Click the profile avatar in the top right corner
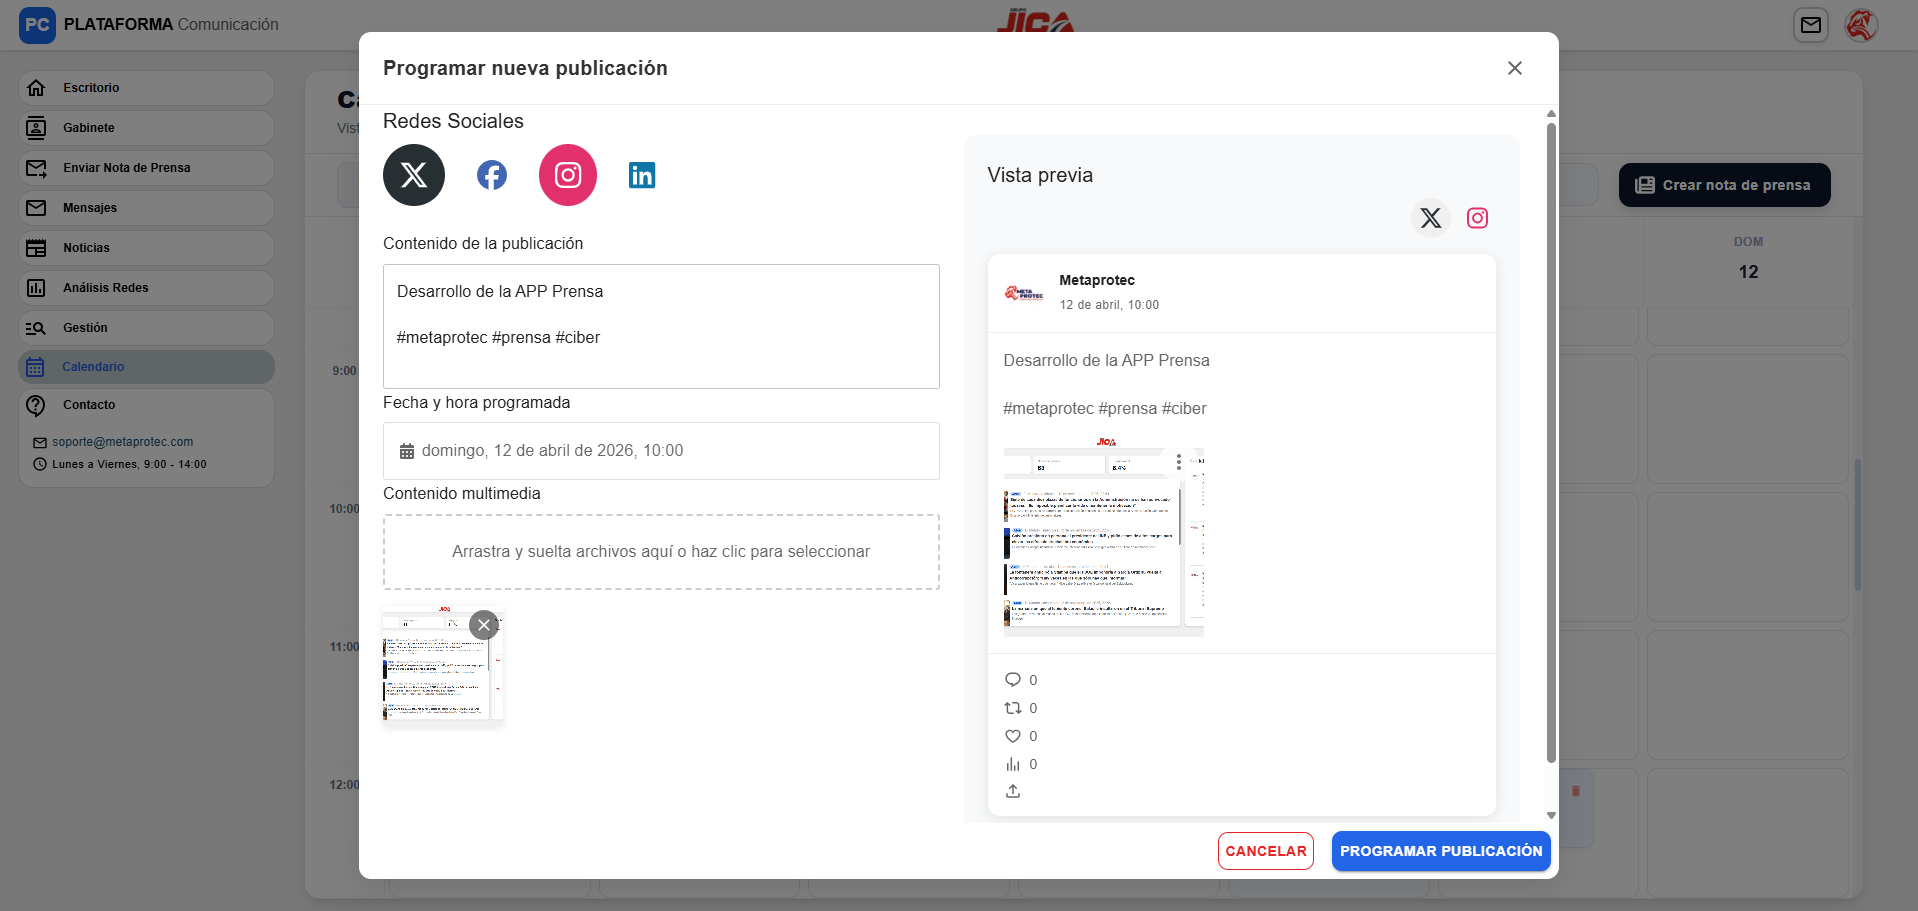Viewport: 1918px width, 911px height. [1862, 25]
